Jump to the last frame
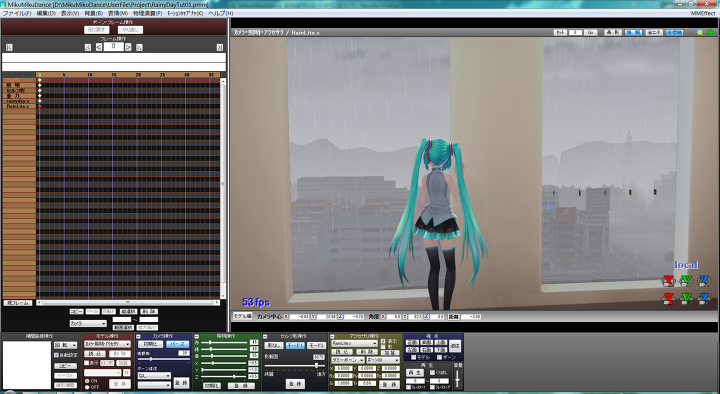Viewport: 720px width, 394px height. pyautogui.click(x=219, y=47)
